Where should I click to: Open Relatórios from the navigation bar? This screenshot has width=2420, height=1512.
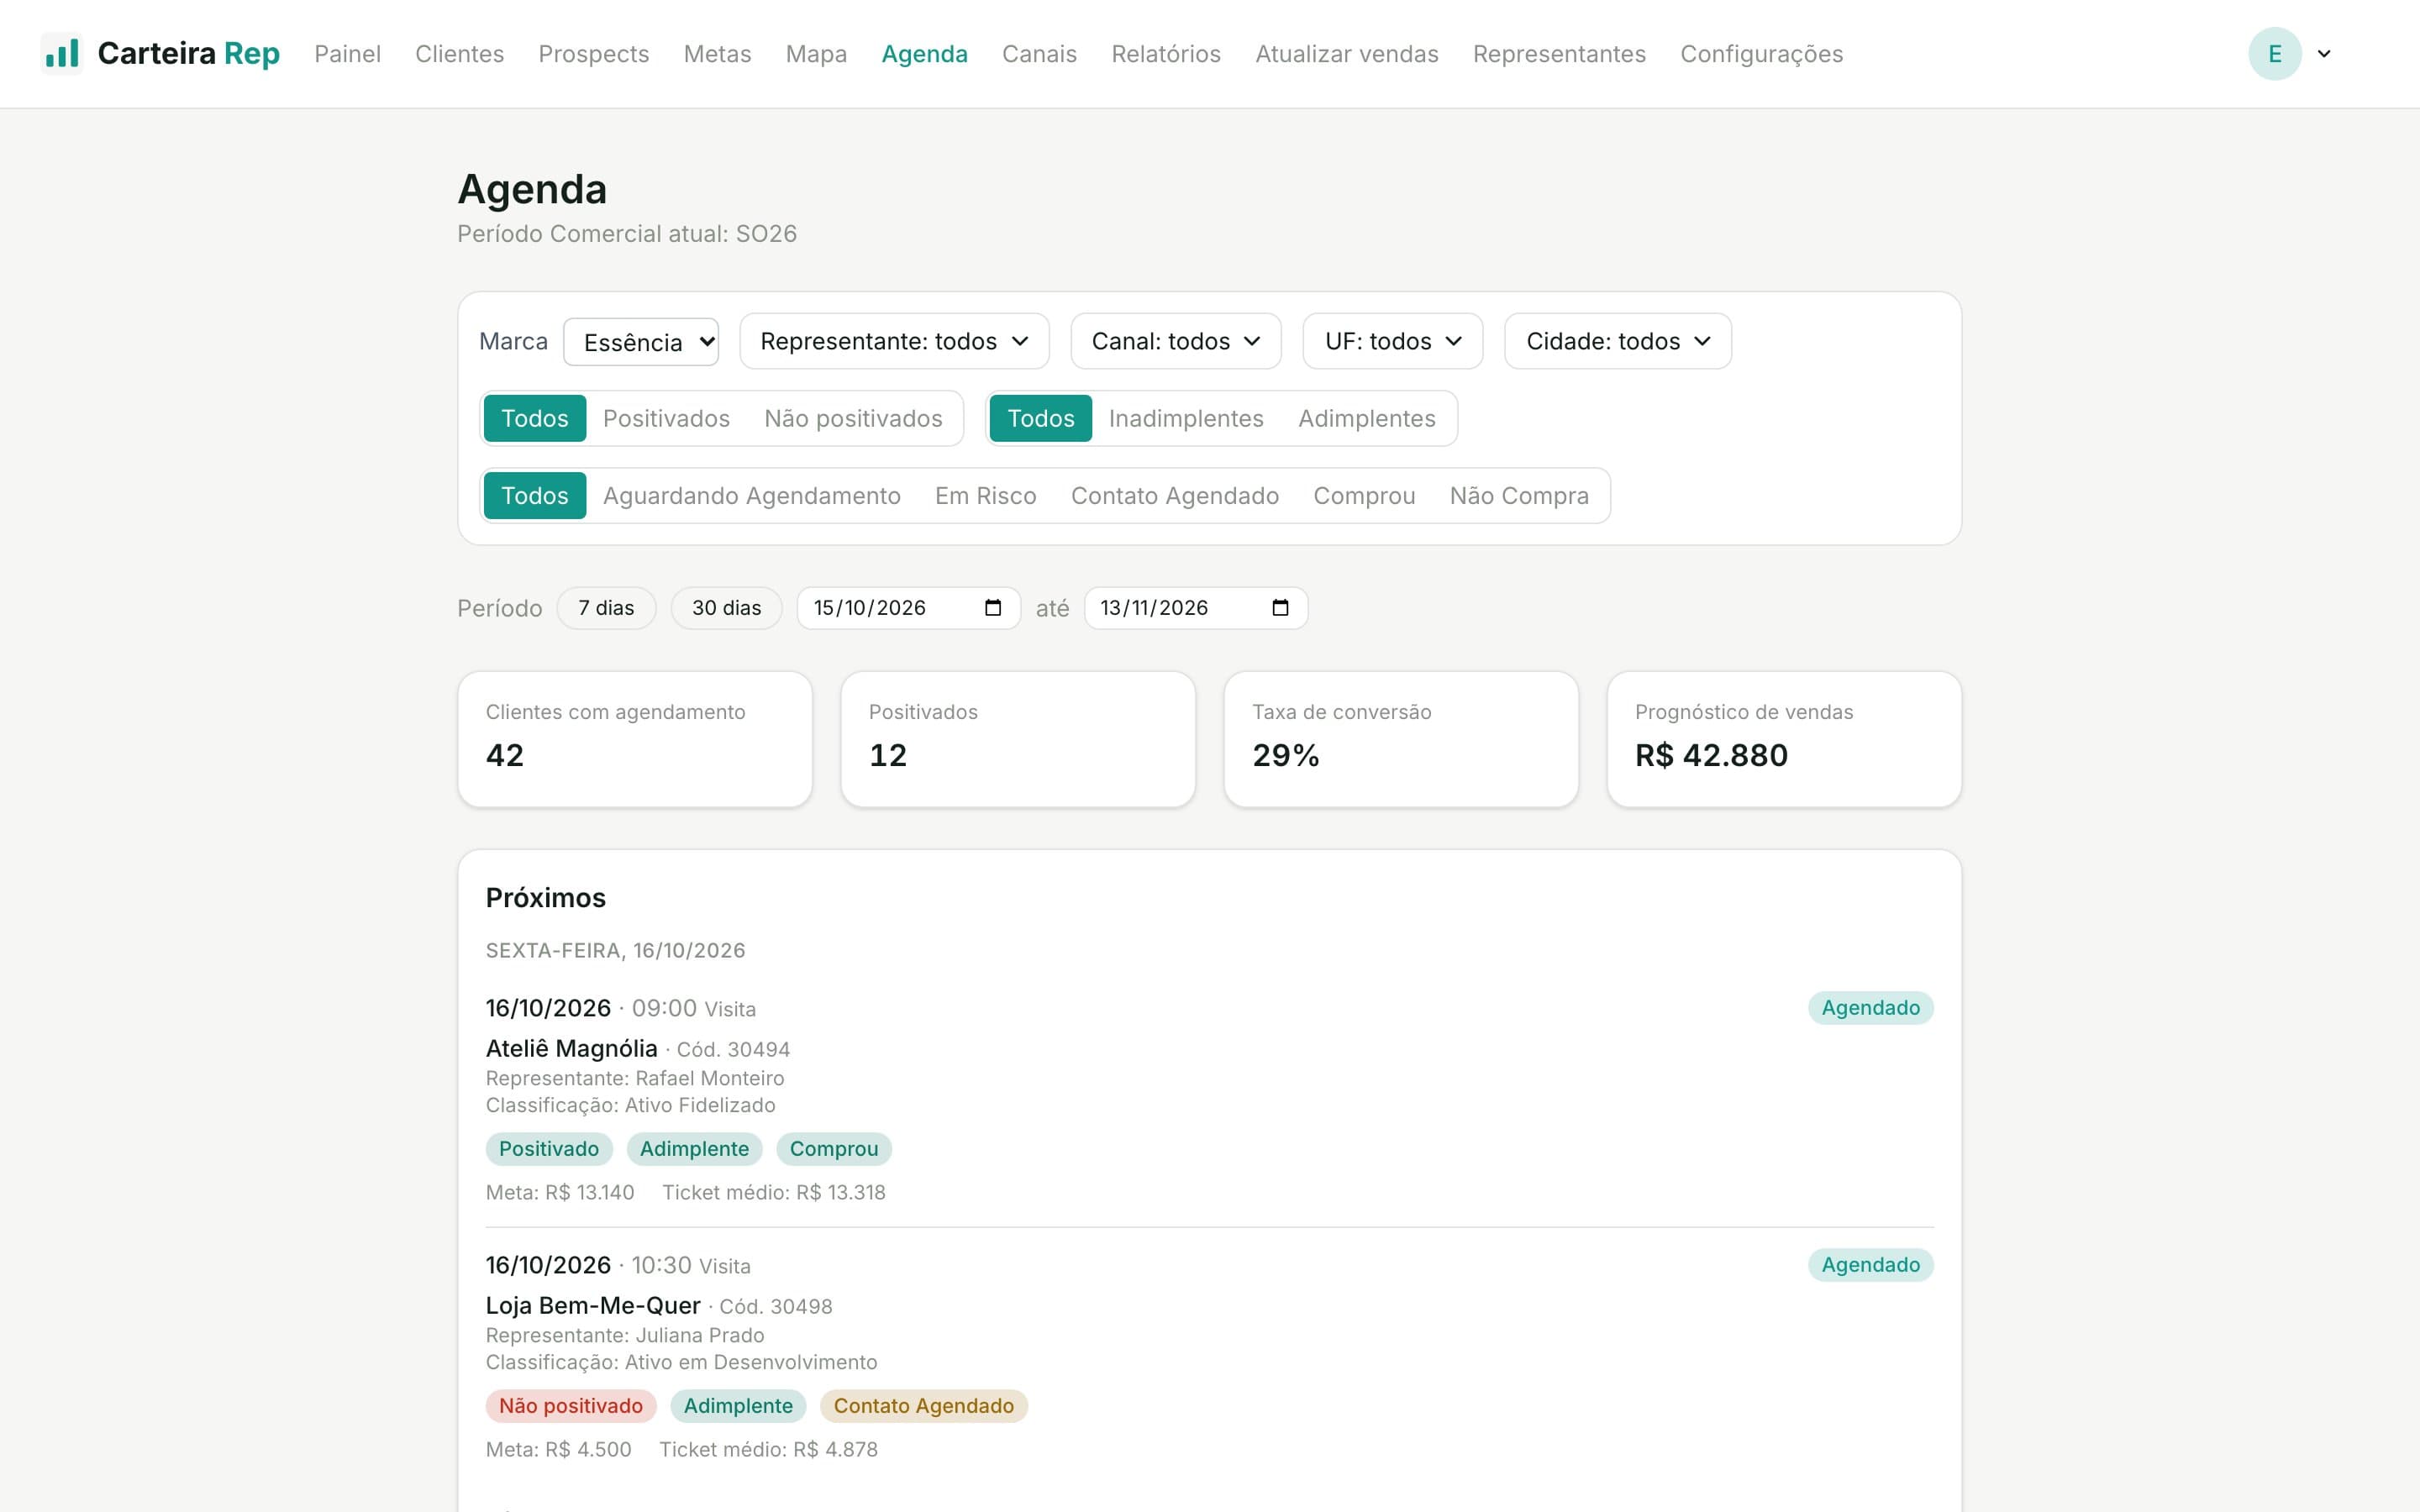coord(1166,54)
